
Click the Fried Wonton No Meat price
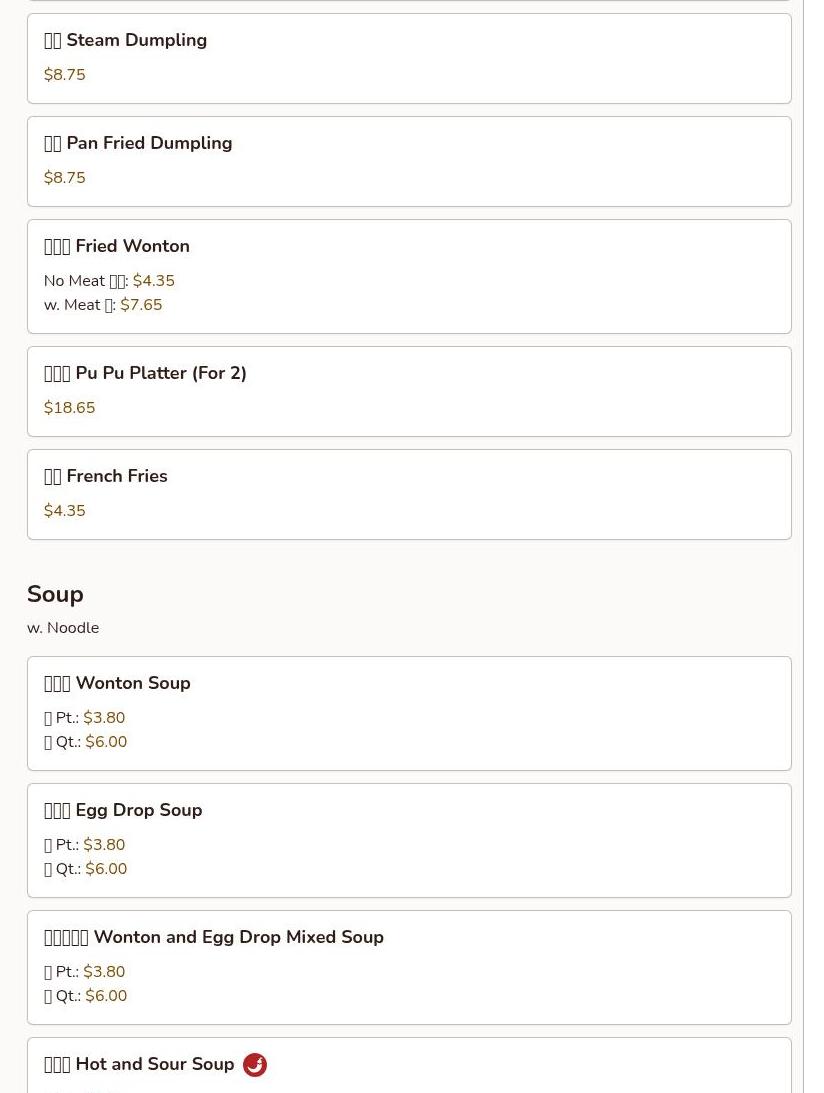[153, 281]
